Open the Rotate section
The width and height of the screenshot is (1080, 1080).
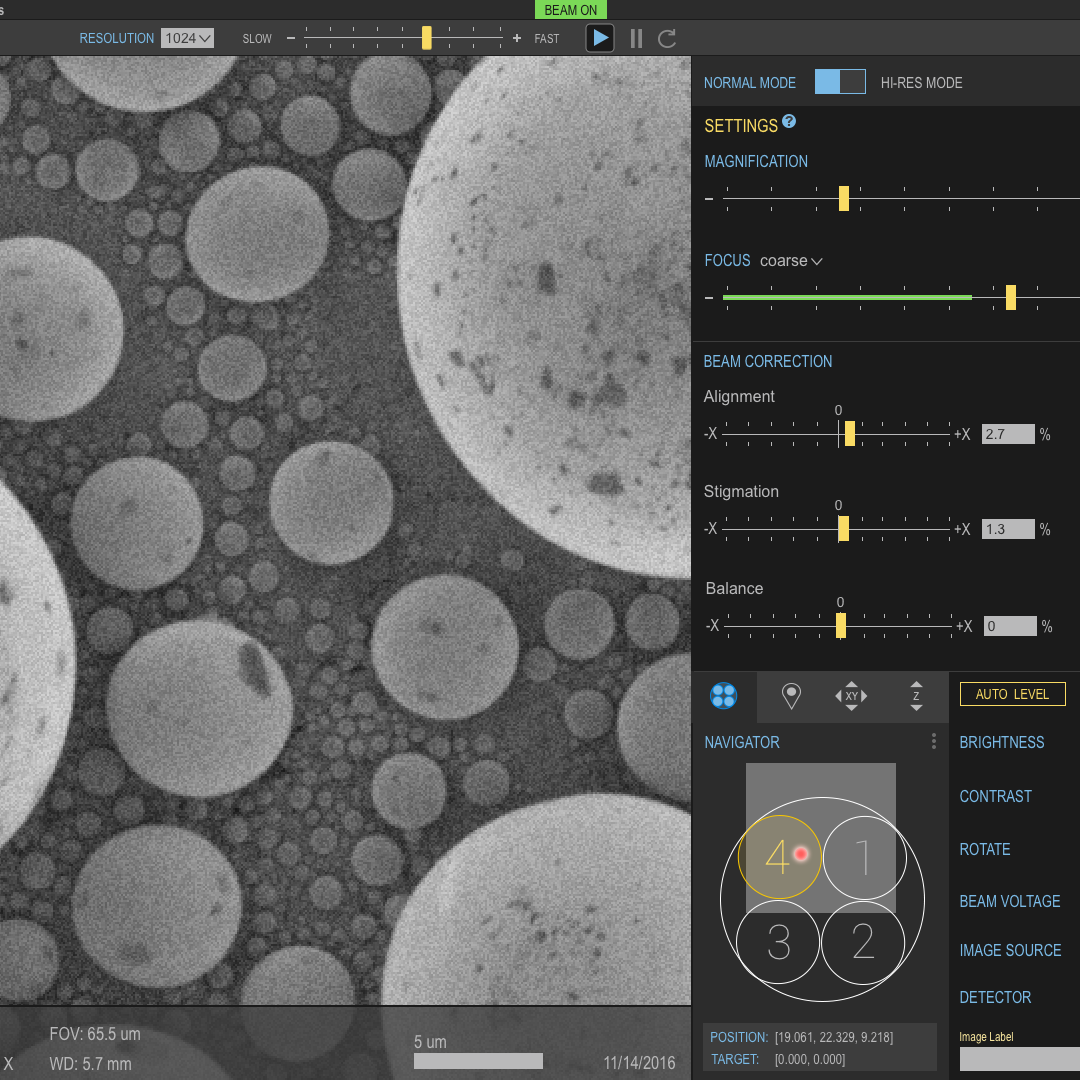(x=984, y=849)
